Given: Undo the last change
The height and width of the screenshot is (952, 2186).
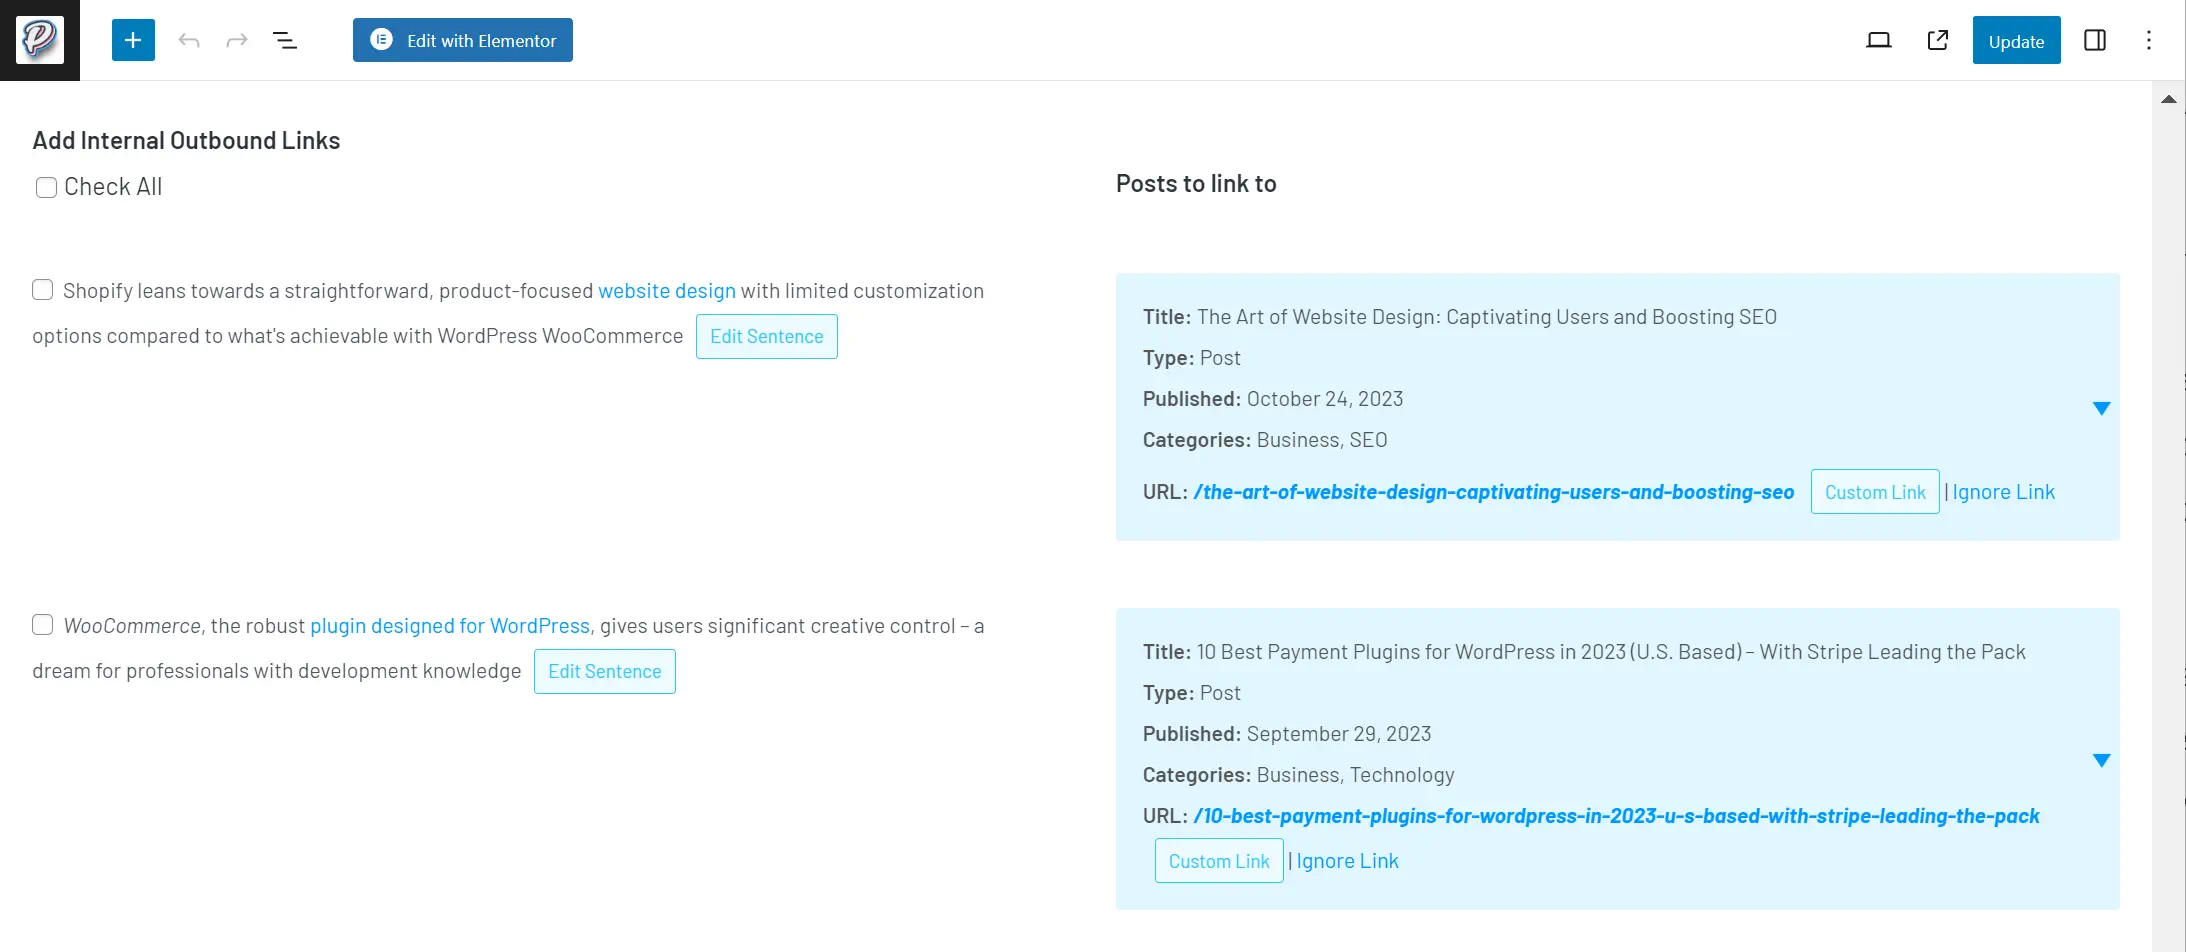Looking at the screenshot, I should 188,40.
